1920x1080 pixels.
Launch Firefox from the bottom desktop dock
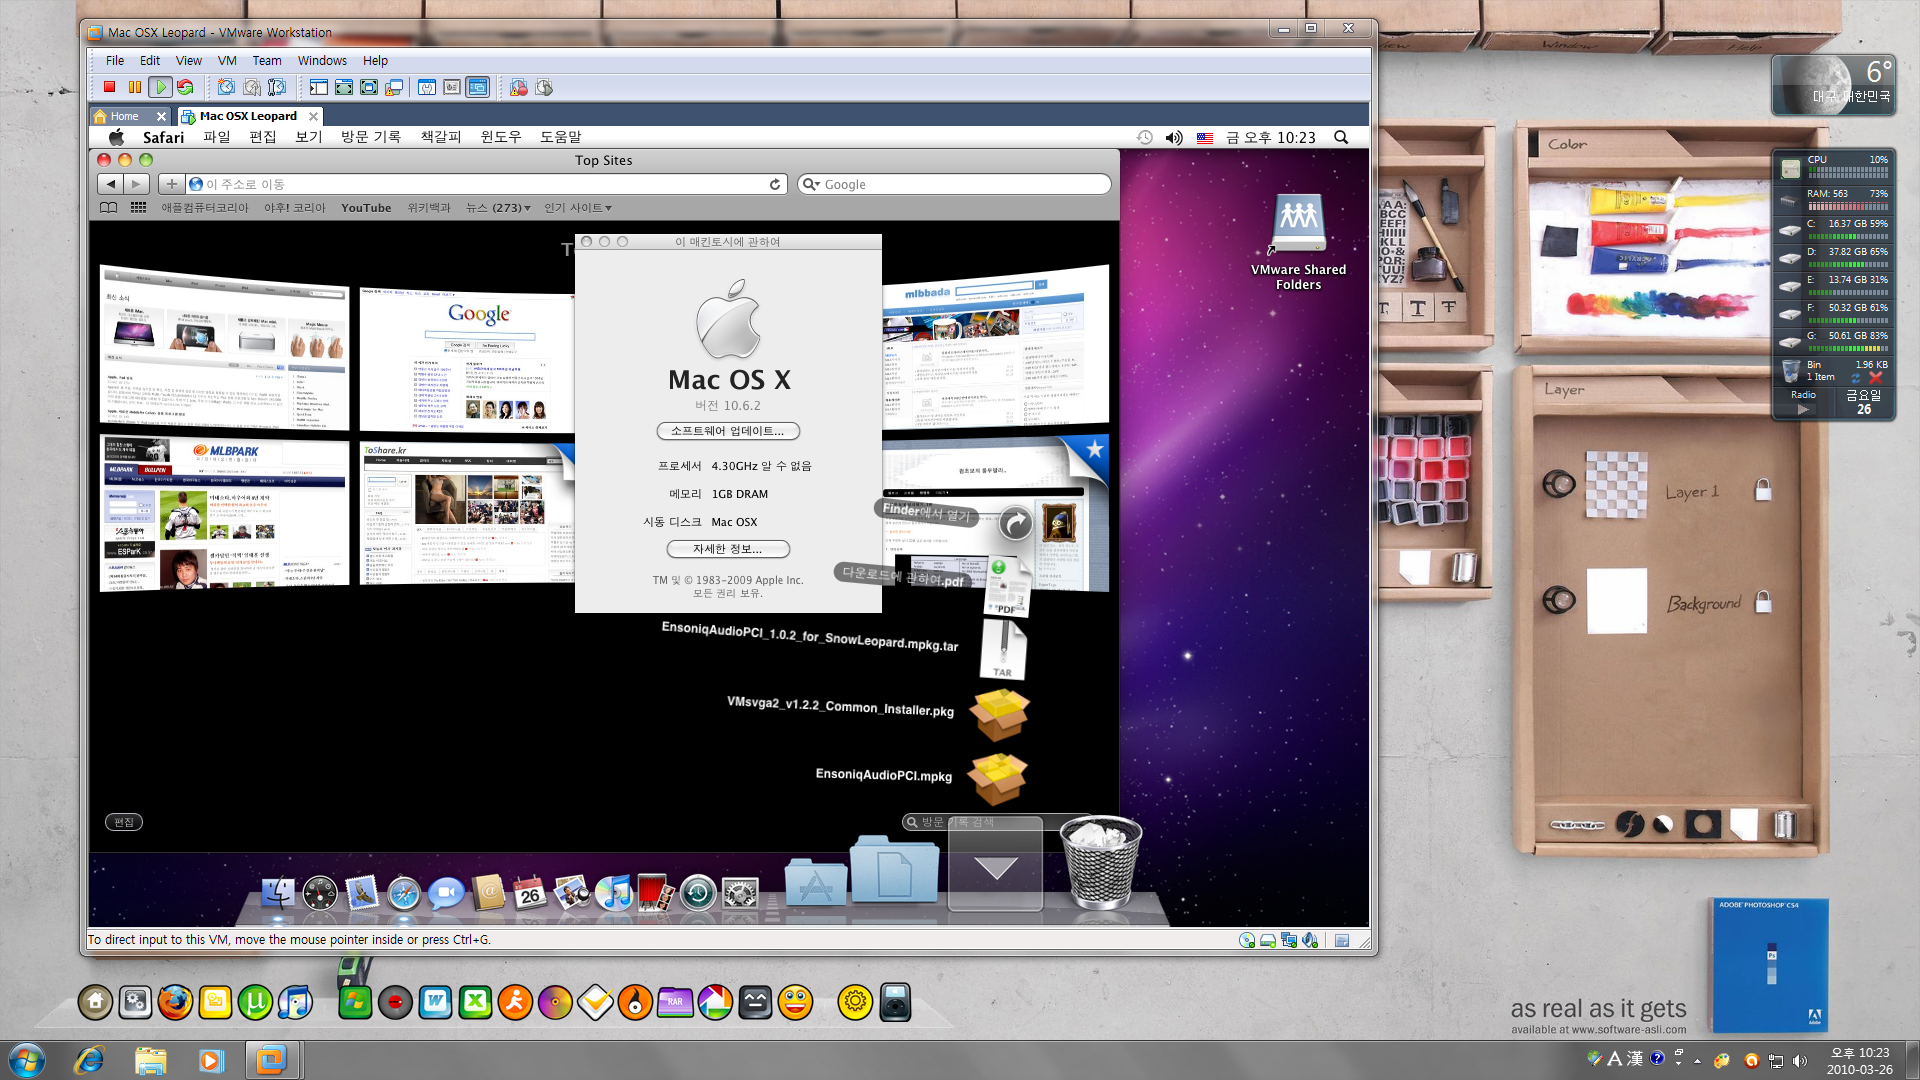(175, 1001)
